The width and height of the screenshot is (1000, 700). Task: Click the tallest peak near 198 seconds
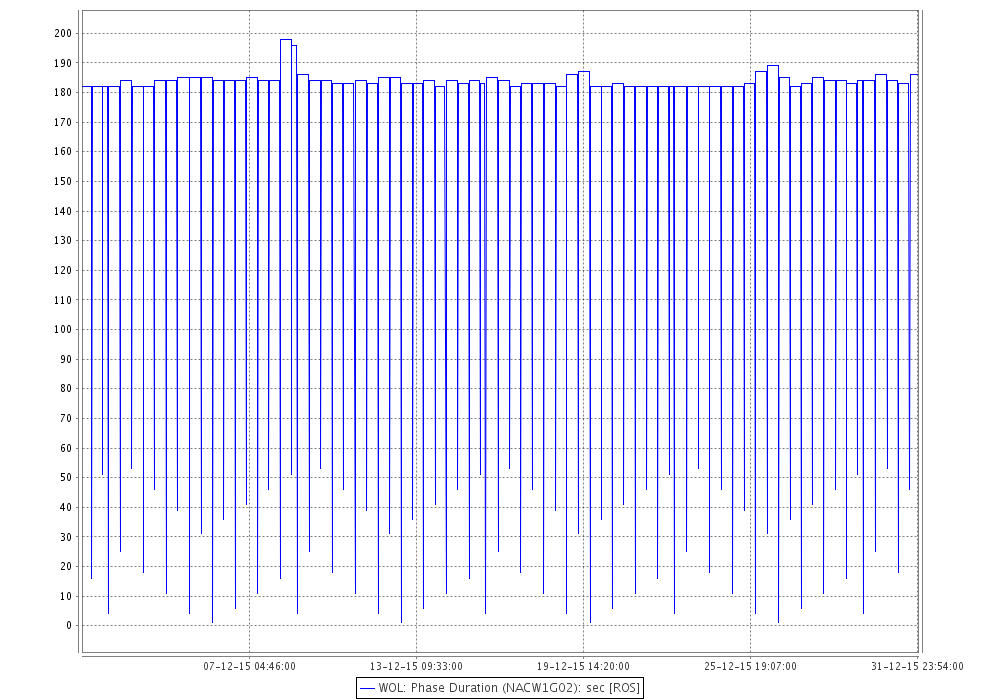click(x=286, y=40)
